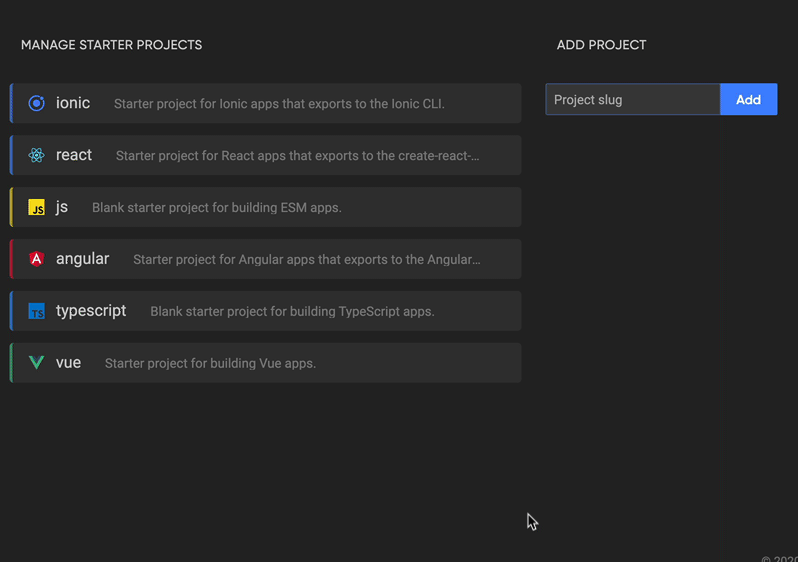
Task: Select the angular project name
Action: point(82,259)
